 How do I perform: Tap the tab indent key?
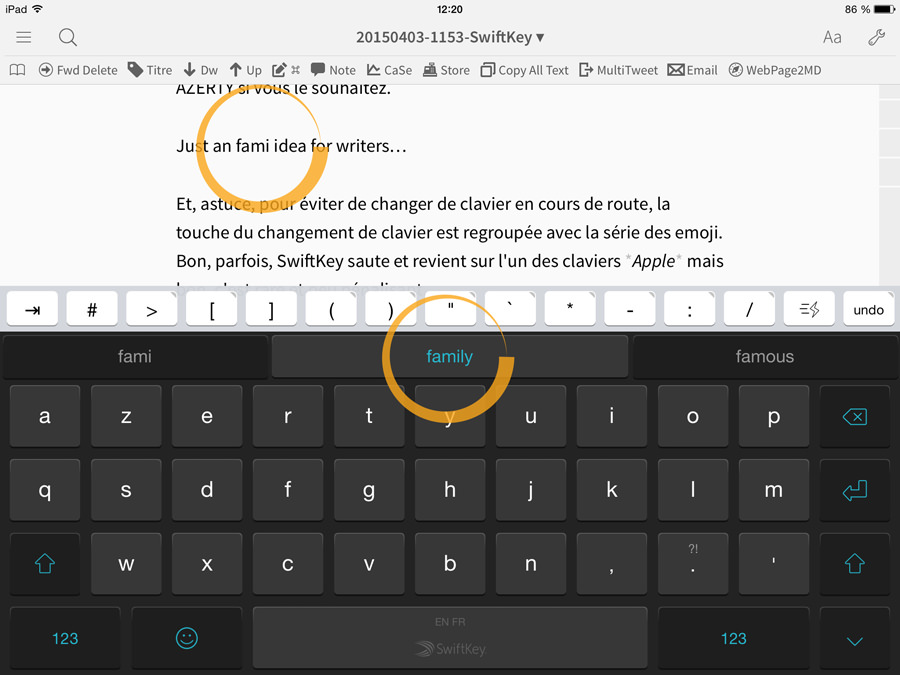pos(32,309)
